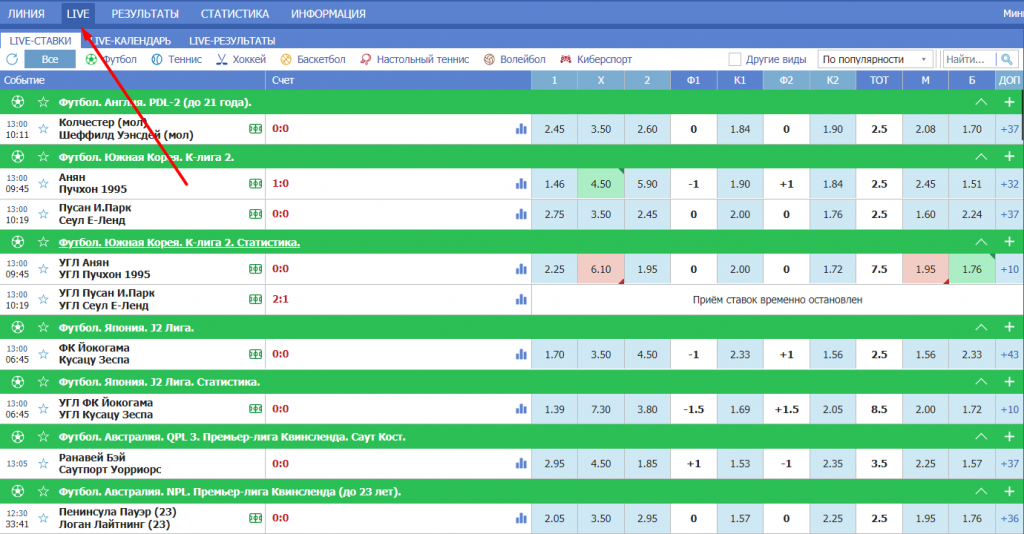Viewport: 1024px width, 534px height.
Task: Choose the Киберспорт filter
Action: point(567,60)
